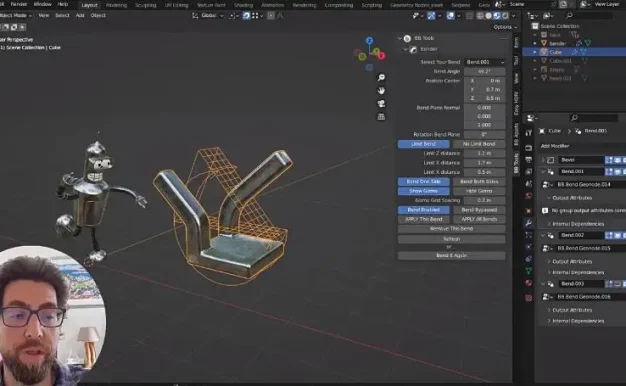Toggle the show overlays icon in header

pyautogui.click(x=450, y=16)
